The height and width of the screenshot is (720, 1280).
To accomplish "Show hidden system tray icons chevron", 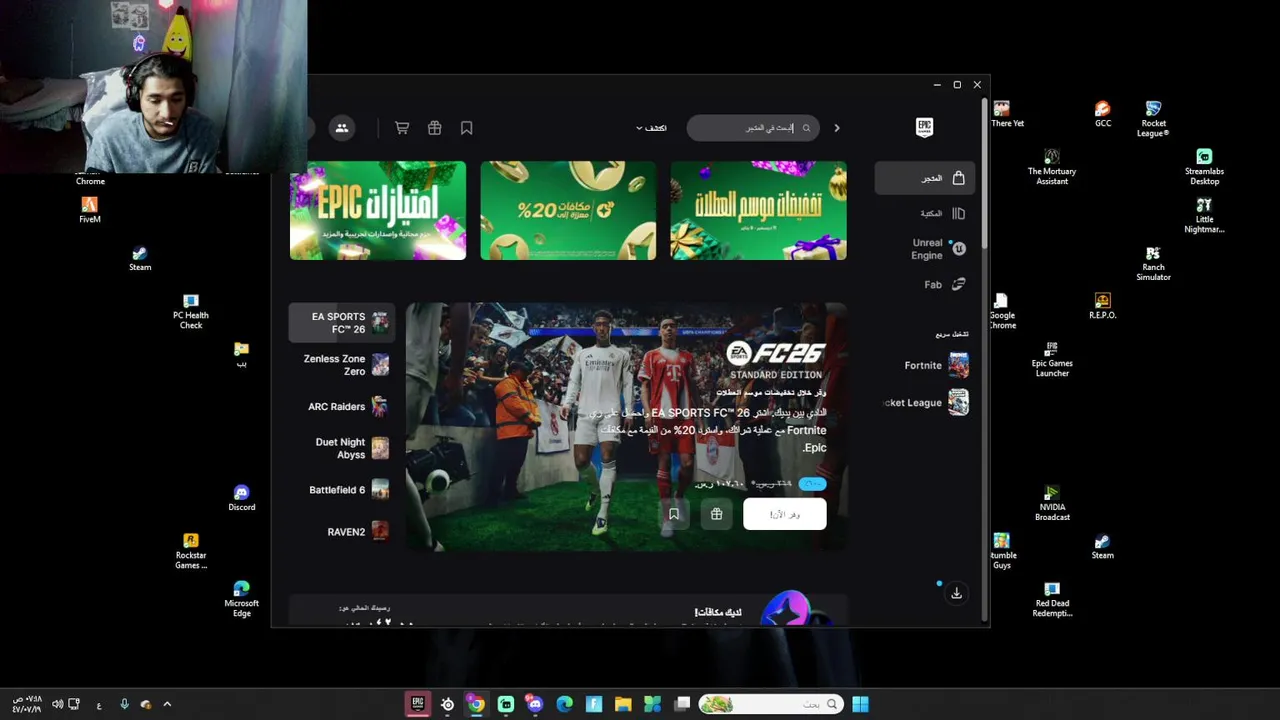I will click(167, 704).
